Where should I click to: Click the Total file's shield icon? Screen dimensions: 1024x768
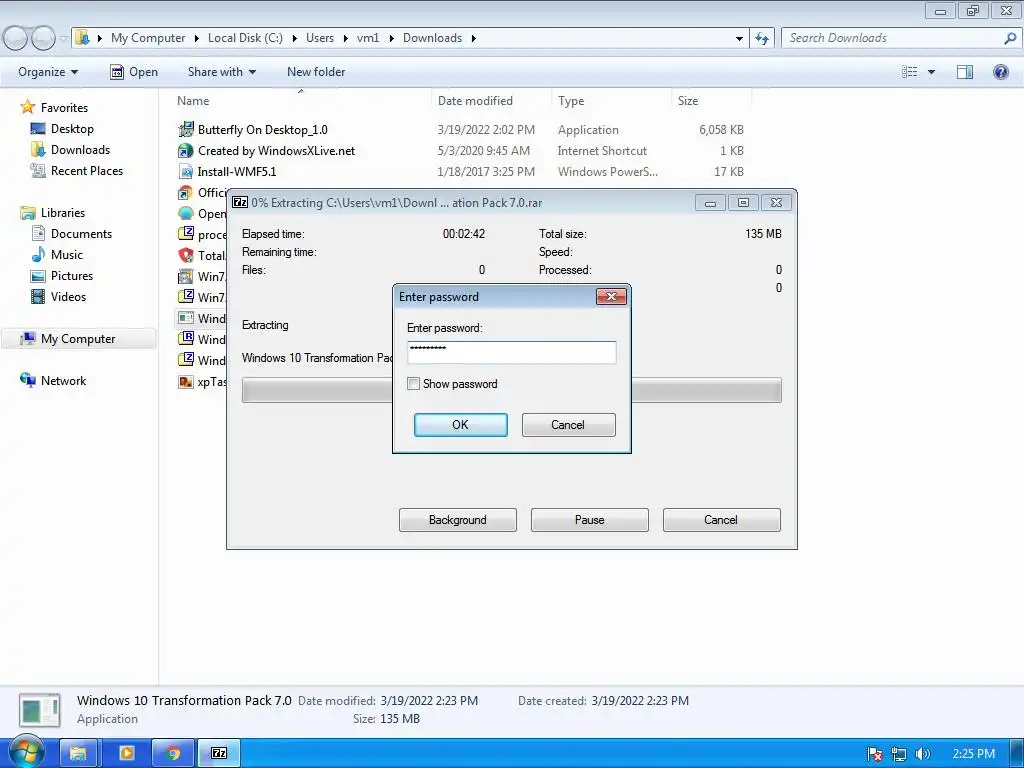[x=185, y=255]
